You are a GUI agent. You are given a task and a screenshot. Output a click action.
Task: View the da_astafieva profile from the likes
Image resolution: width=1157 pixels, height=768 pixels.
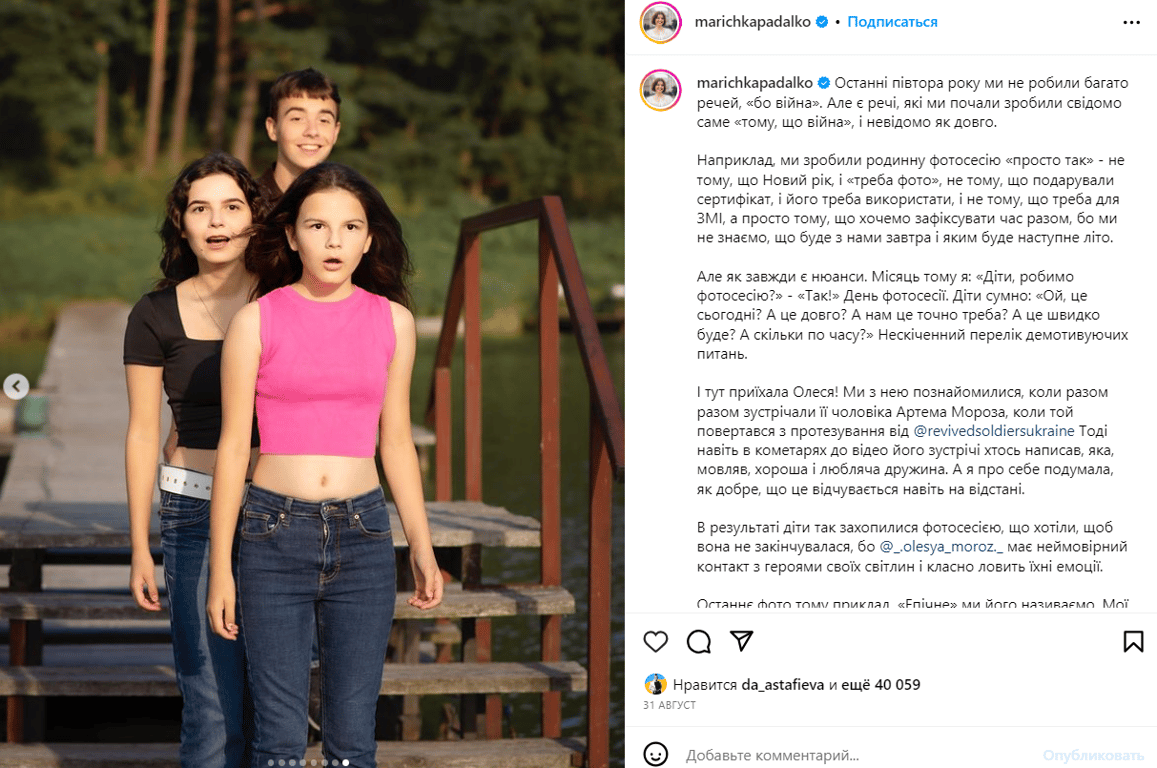coord(782,685)
